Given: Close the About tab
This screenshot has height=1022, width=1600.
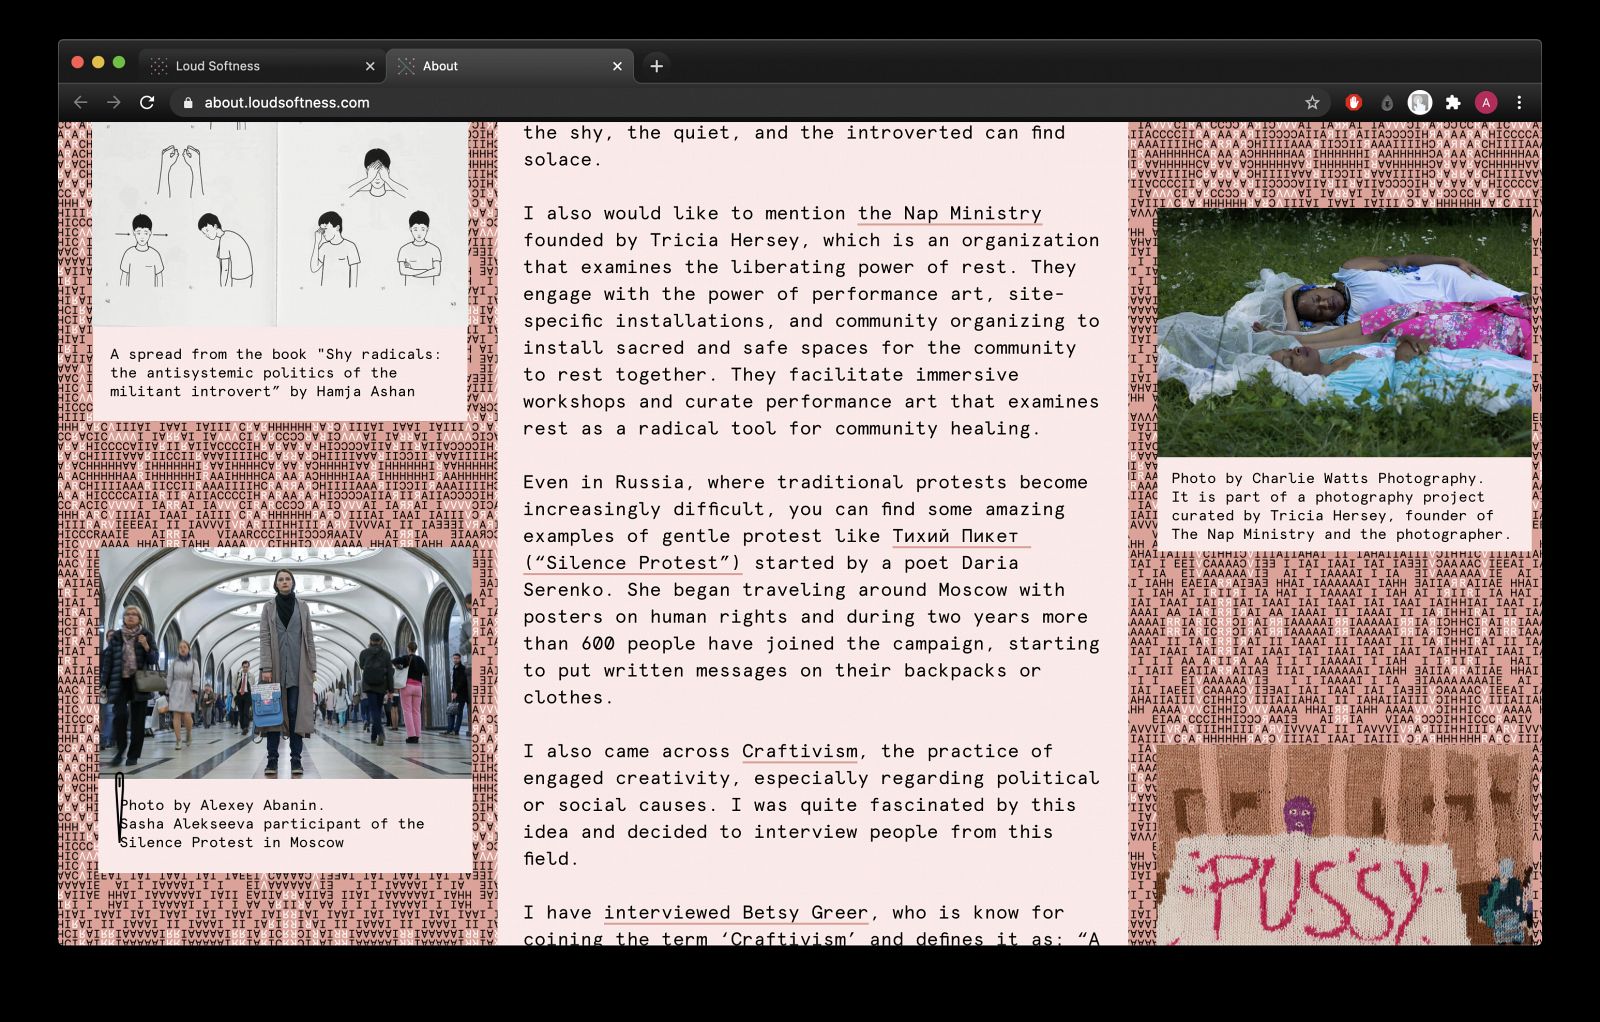Looking at the screenshot, I should (617, 66).
